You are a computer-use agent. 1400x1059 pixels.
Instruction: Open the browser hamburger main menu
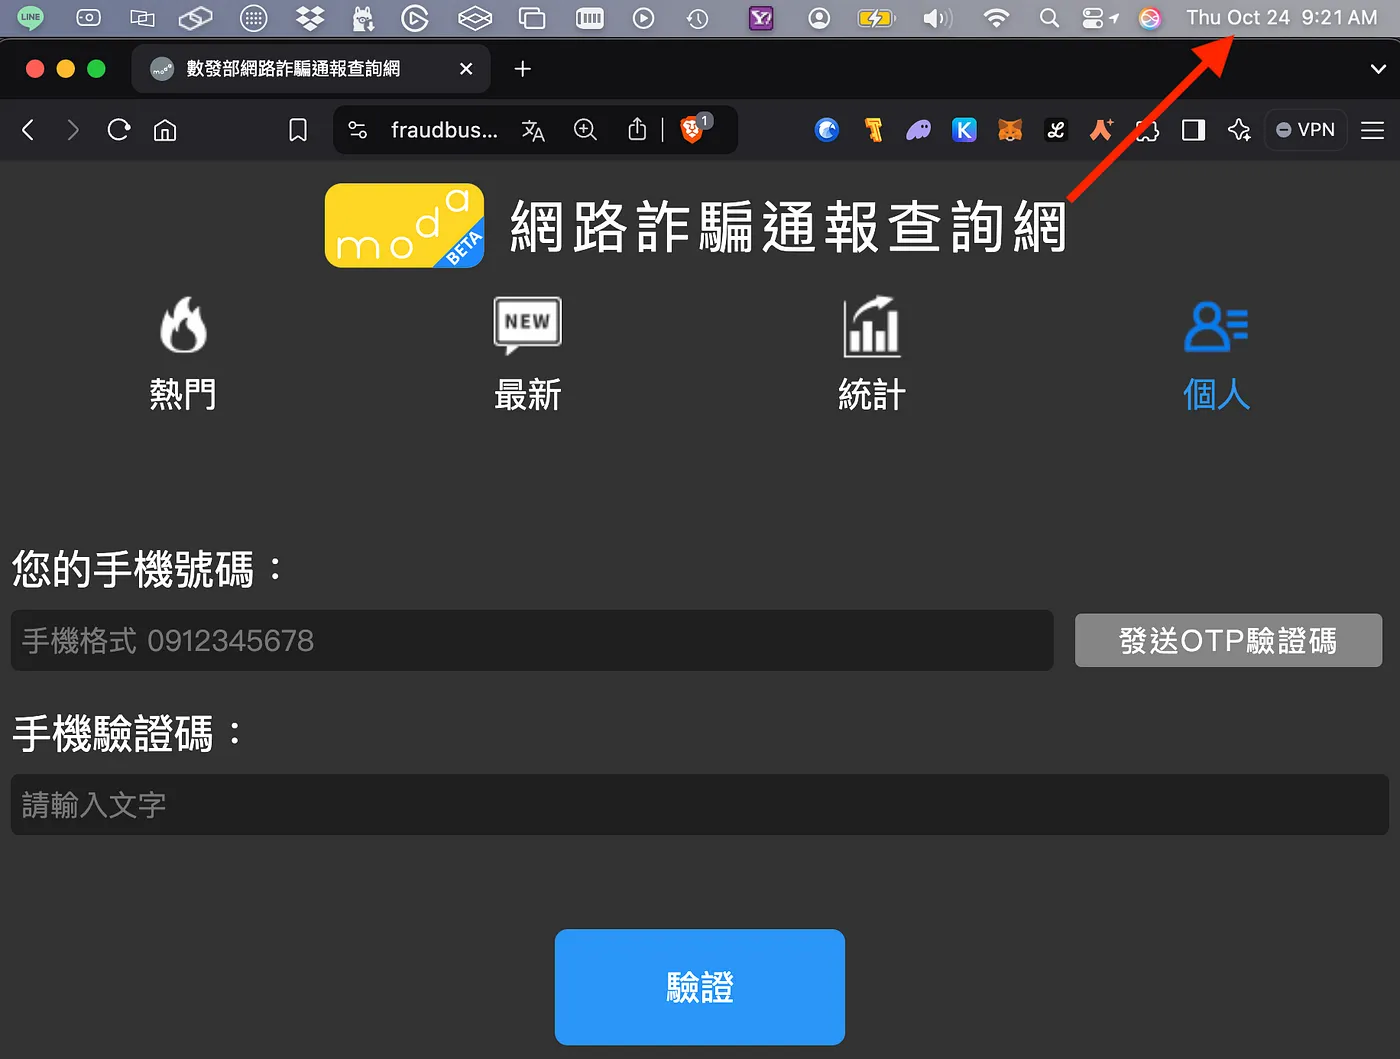(x=1372, y=130)
